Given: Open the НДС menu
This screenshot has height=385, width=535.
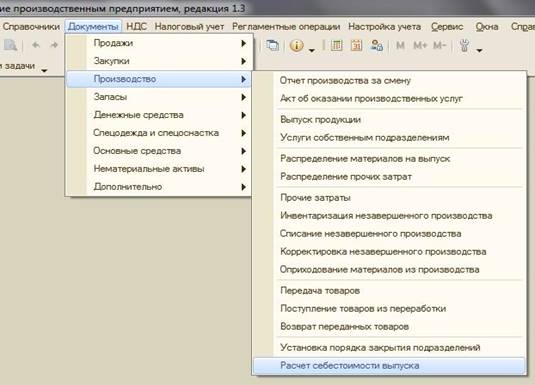Looking at the screenshot, I should tap(136, 27).
